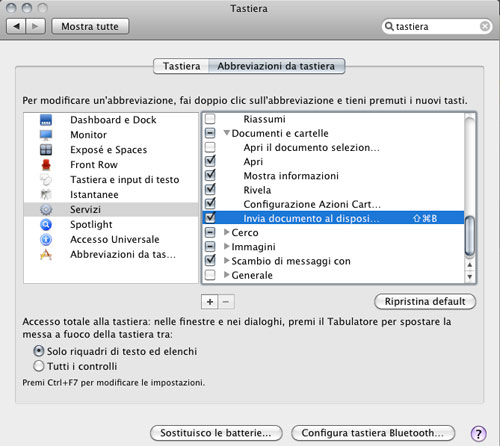Select the Mostra informazioni row text
Viewport: 500px width, 446px height.
(291, 176)
